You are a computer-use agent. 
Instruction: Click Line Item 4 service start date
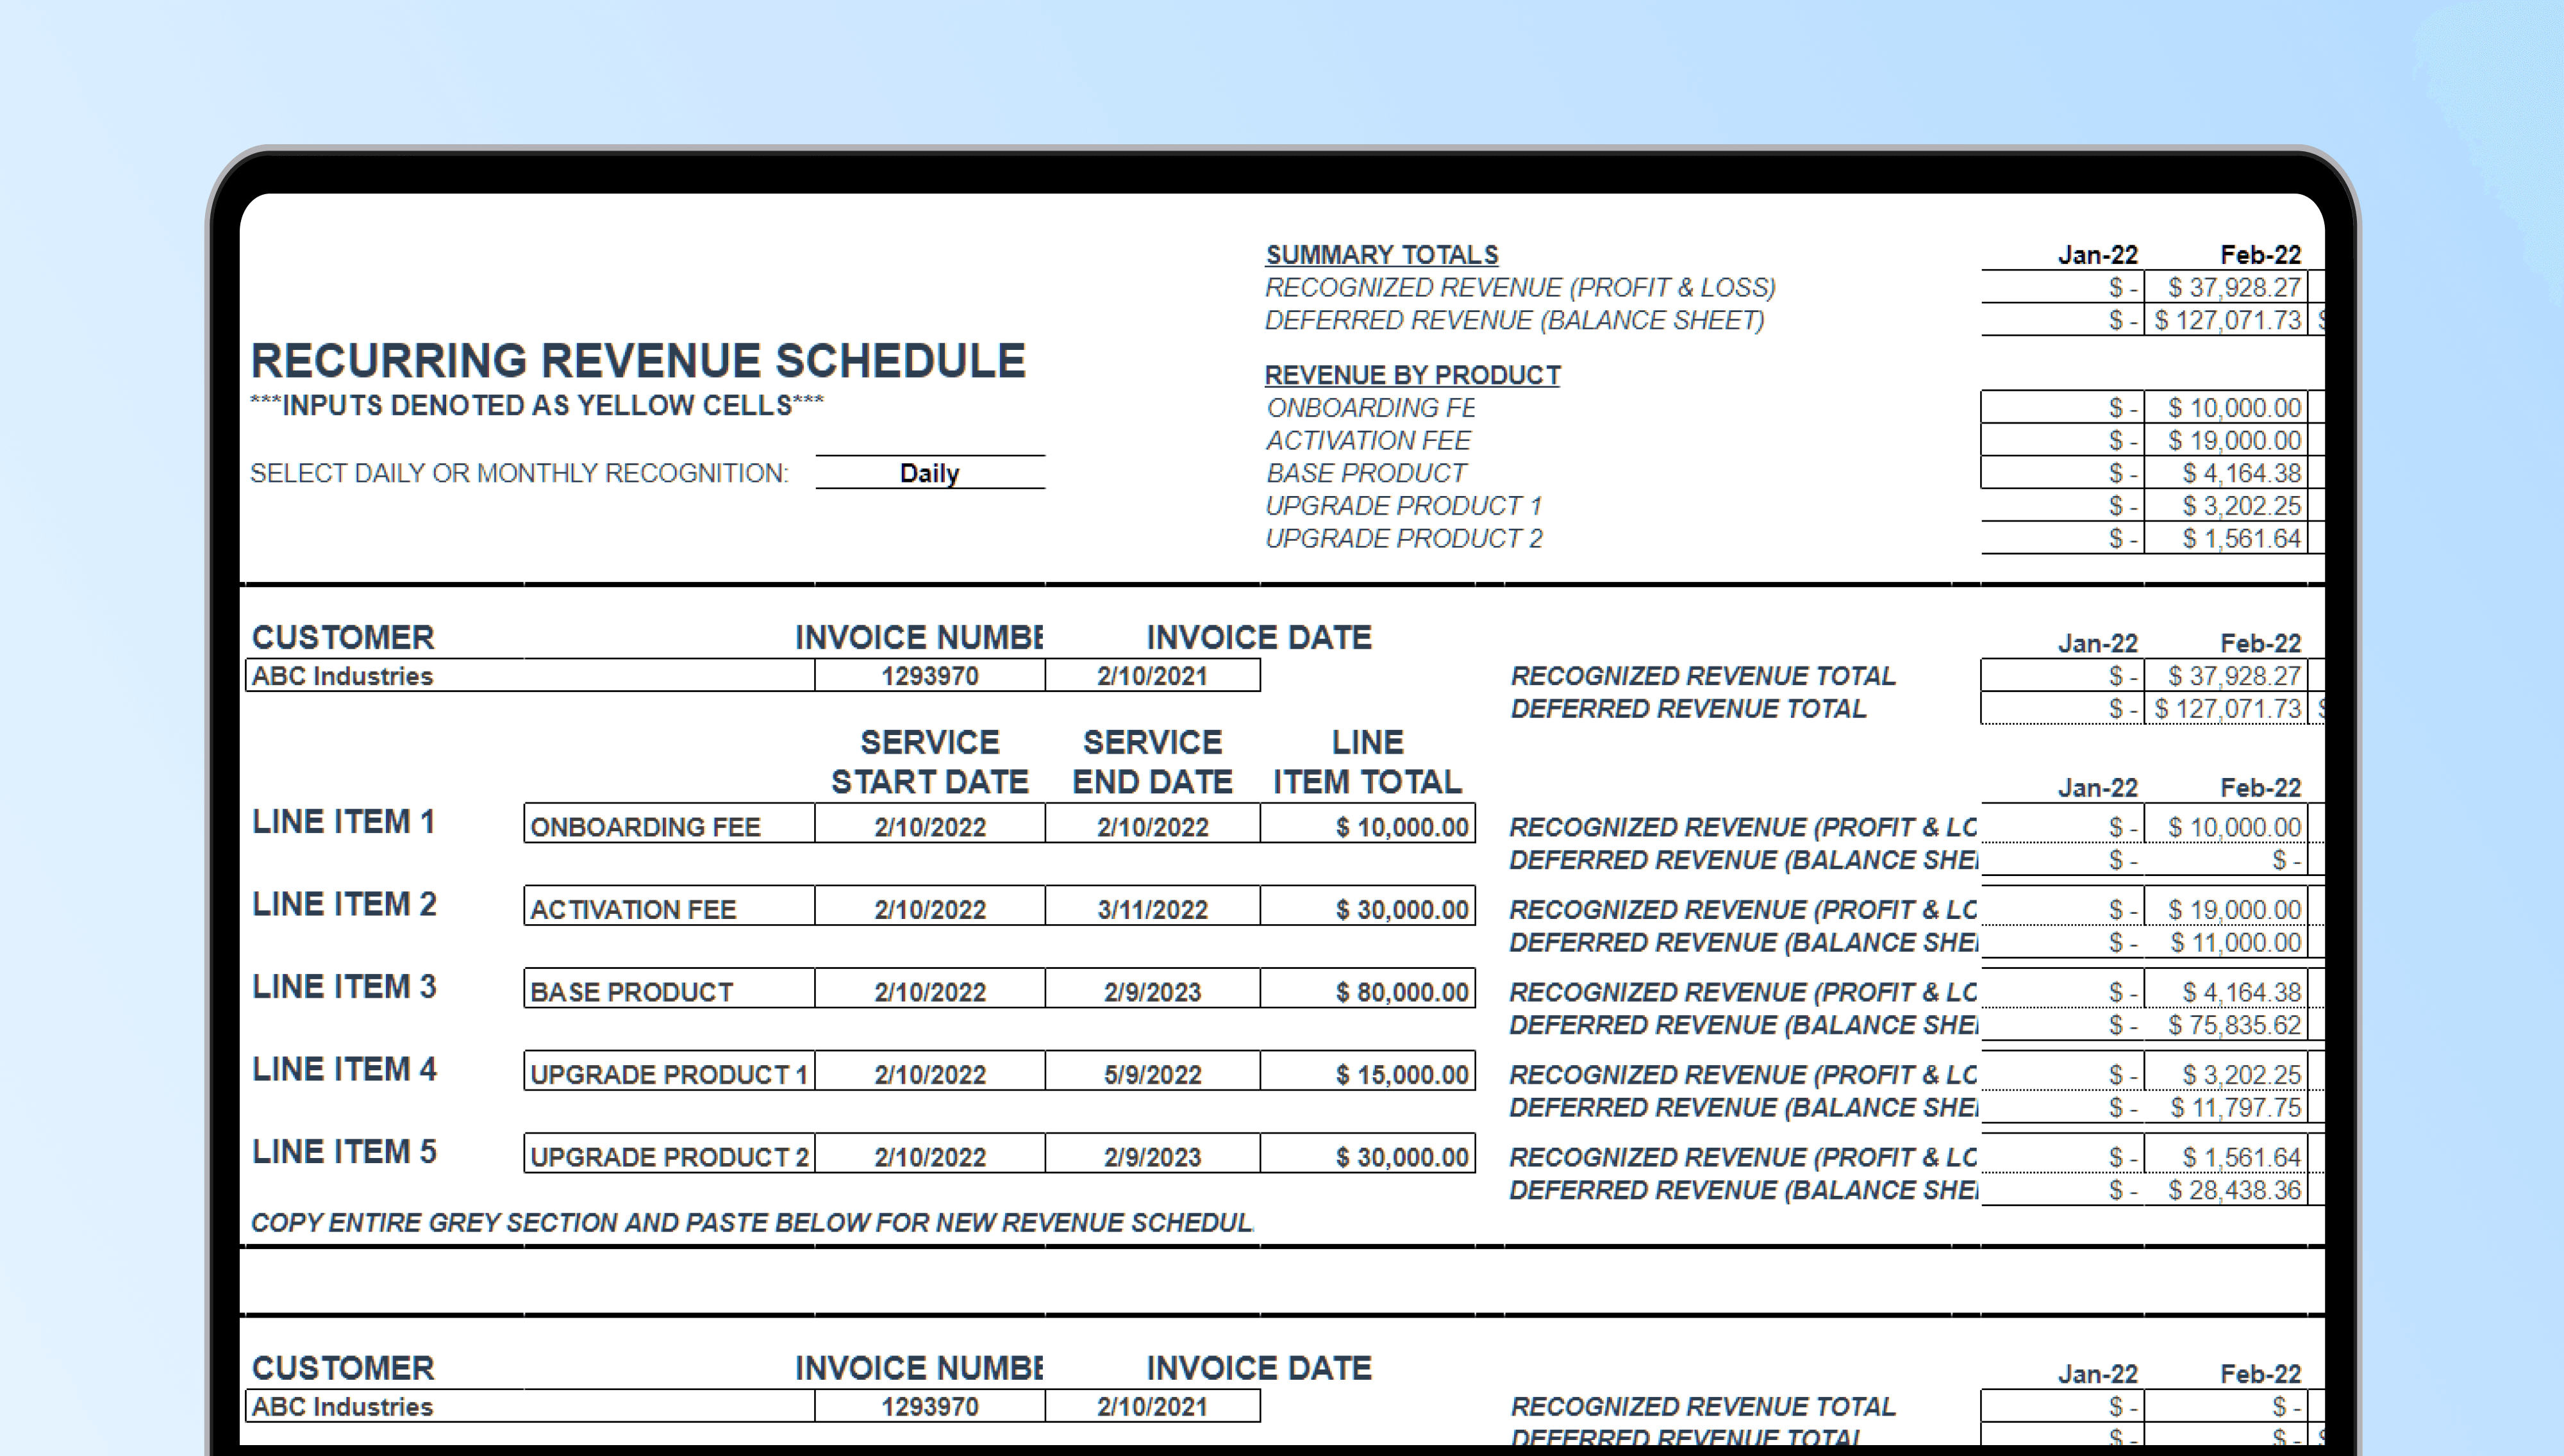(x=930, y=1071)
